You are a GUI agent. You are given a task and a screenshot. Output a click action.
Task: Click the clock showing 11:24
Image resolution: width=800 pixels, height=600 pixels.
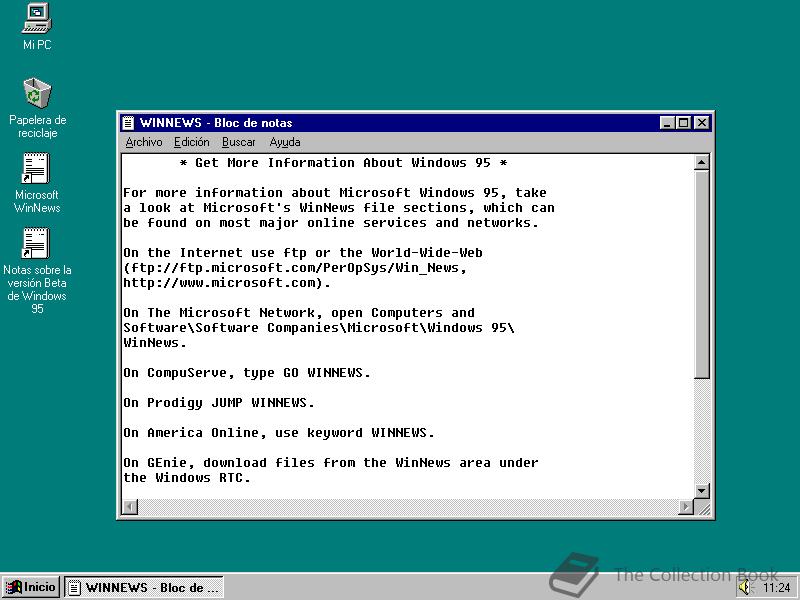tap(777, 588)
